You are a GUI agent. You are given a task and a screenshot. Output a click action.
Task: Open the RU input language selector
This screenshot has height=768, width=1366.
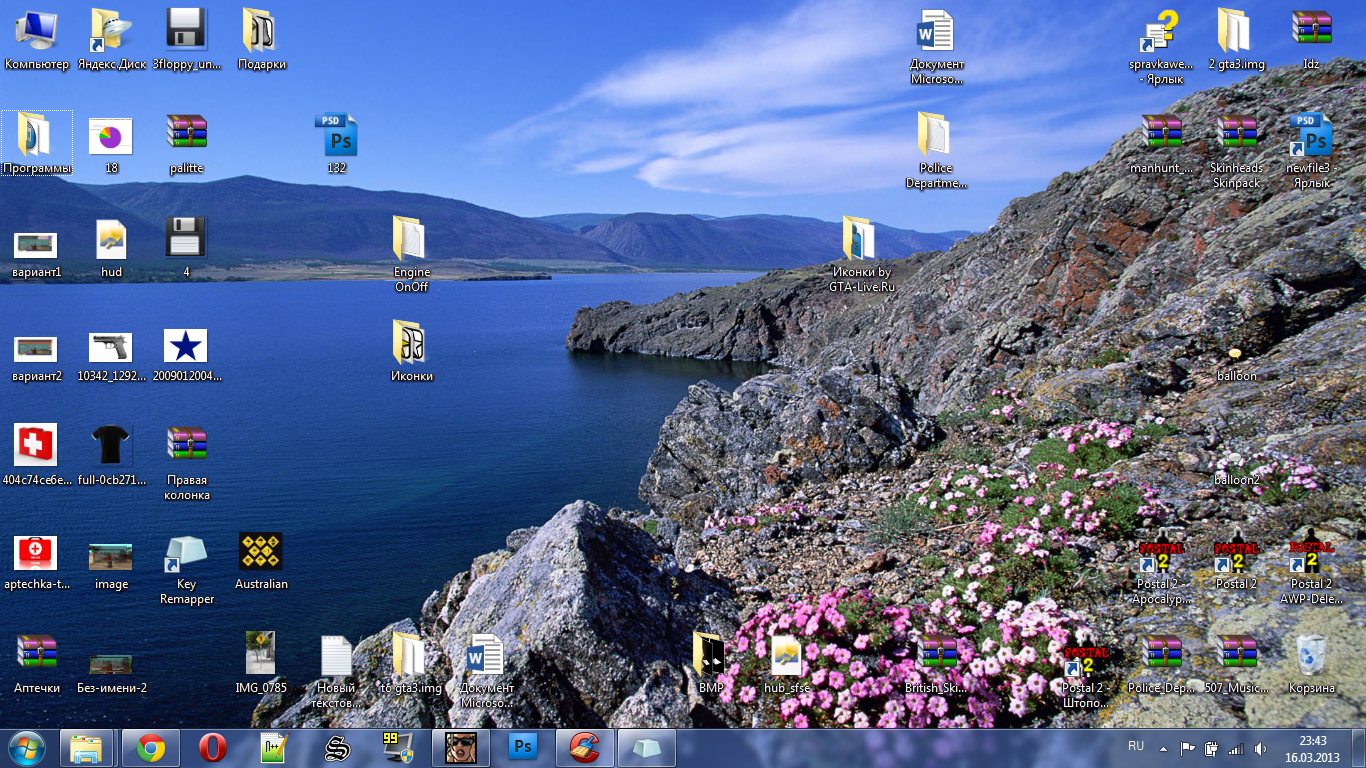pyautogui.click(x=1136, y=747)
